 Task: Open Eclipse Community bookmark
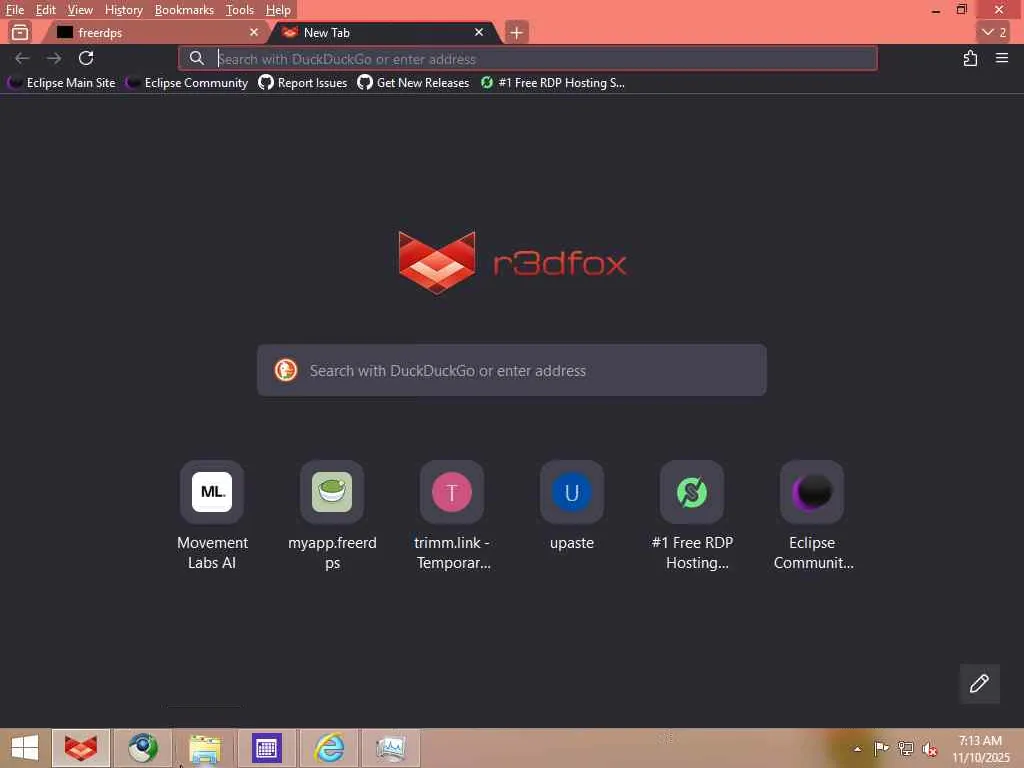pyautogui.click(x=187, y=83)
